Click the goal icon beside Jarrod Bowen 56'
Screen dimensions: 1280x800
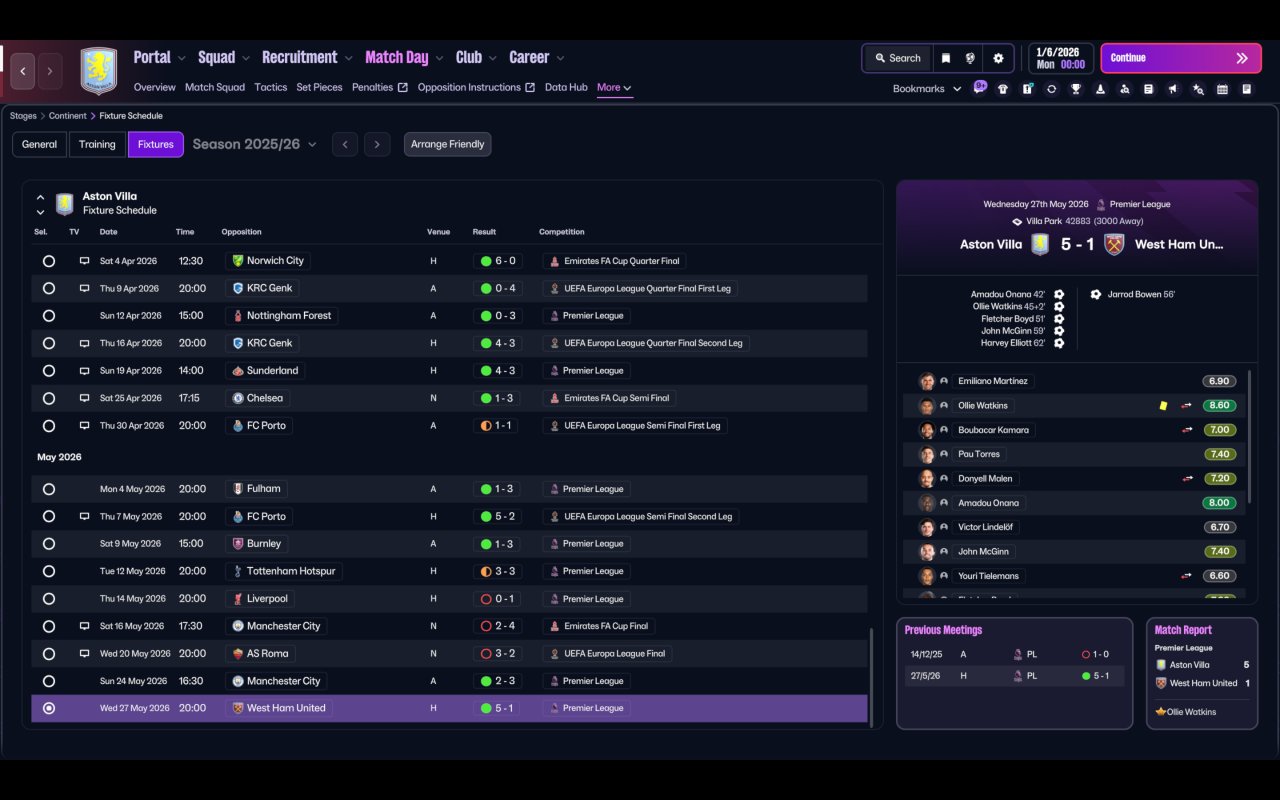pyautogui.click(x=1096, y=295)
